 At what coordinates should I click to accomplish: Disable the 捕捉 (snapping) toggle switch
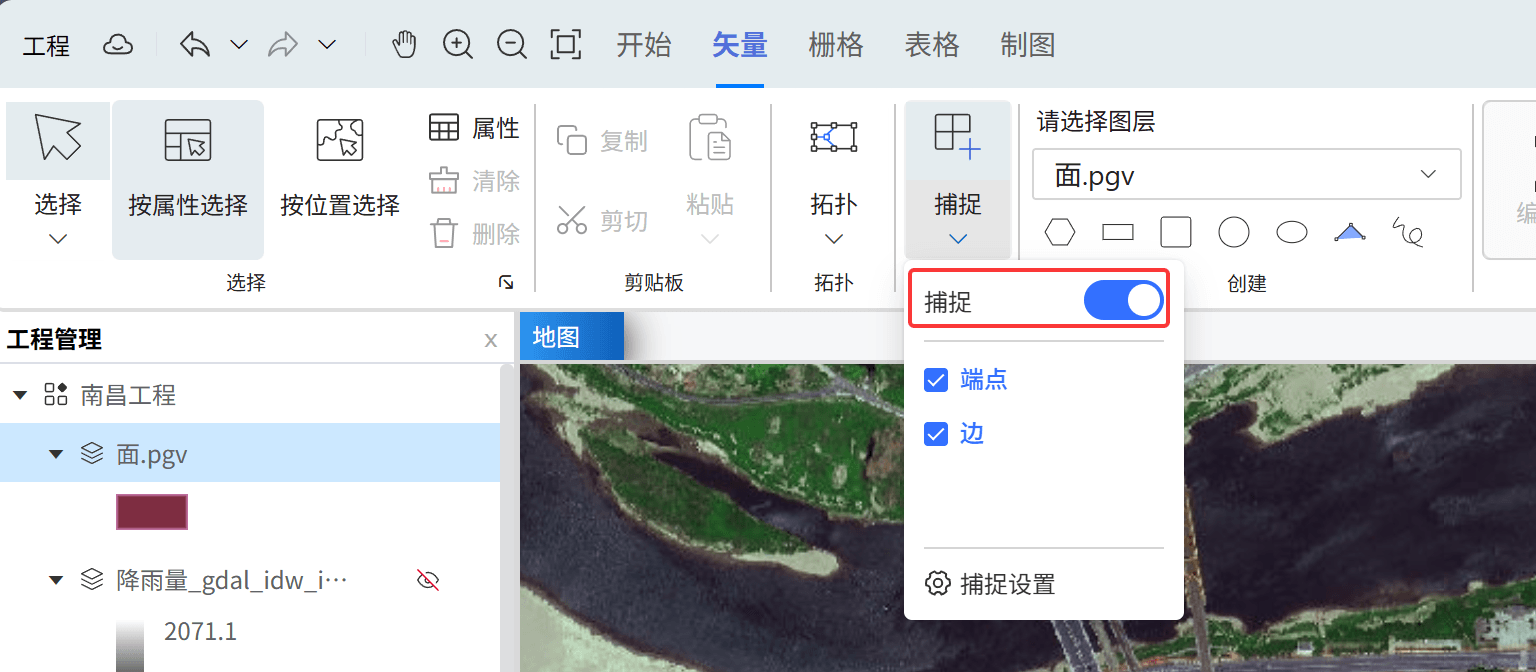1122,299
